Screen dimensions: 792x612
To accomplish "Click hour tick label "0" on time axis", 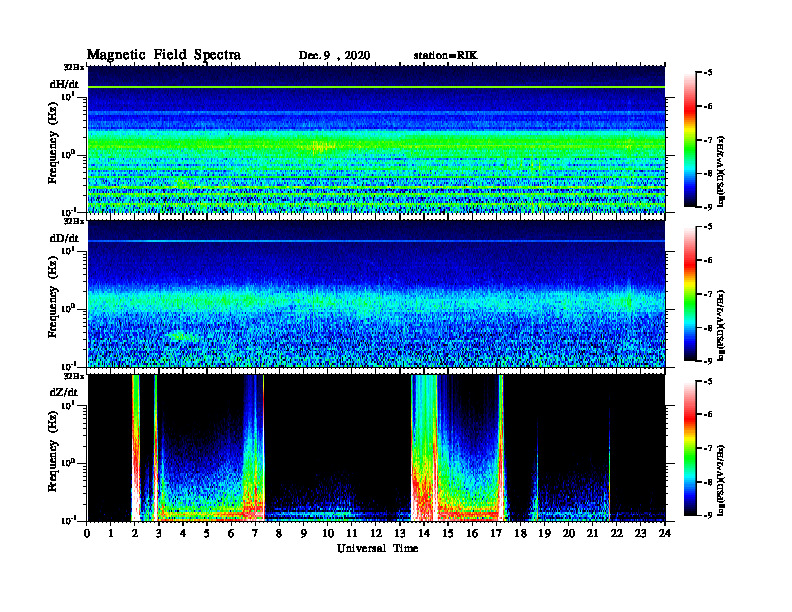I will [x=87, y=534].
